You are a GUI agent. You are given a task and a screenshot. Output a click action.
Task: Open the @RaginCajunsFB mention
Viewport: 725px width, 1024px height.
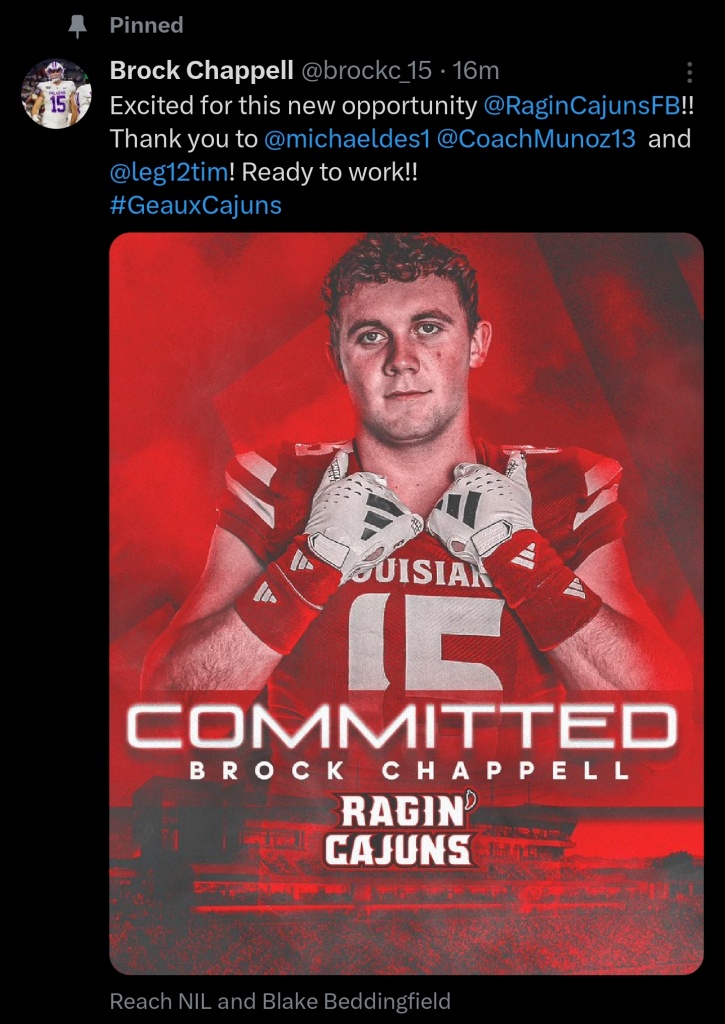[581, 105]
